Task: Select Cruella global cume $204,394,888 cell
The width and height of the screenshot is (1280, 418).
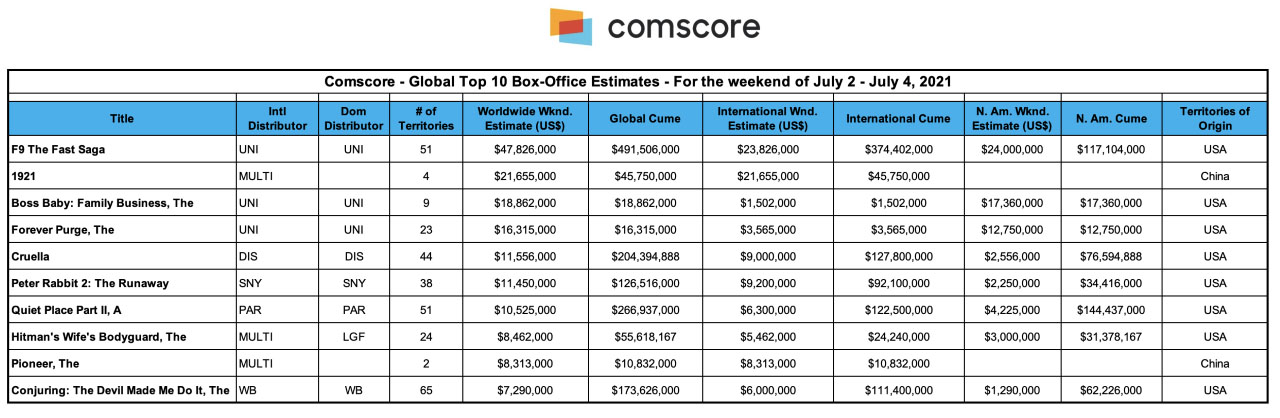Action: [x=645, y=257]
